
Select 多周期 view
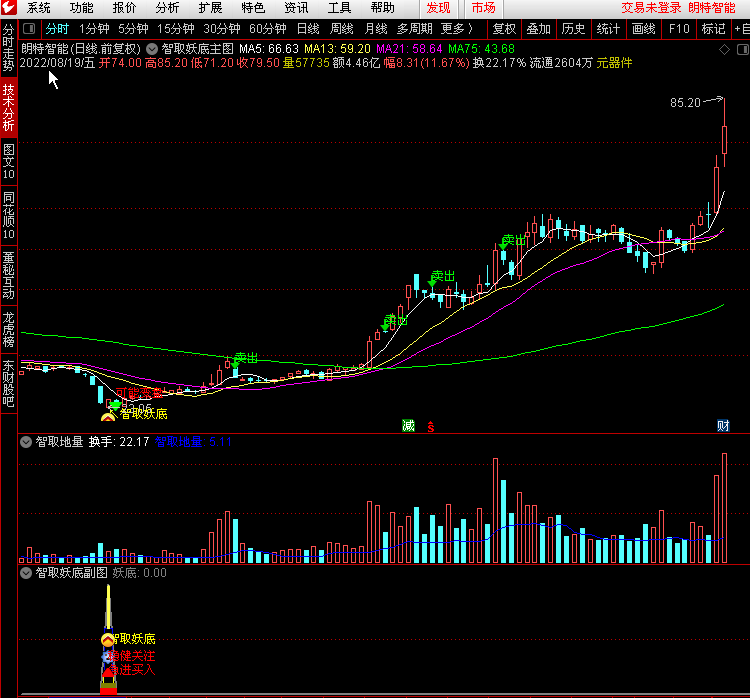tap(415, 29)
